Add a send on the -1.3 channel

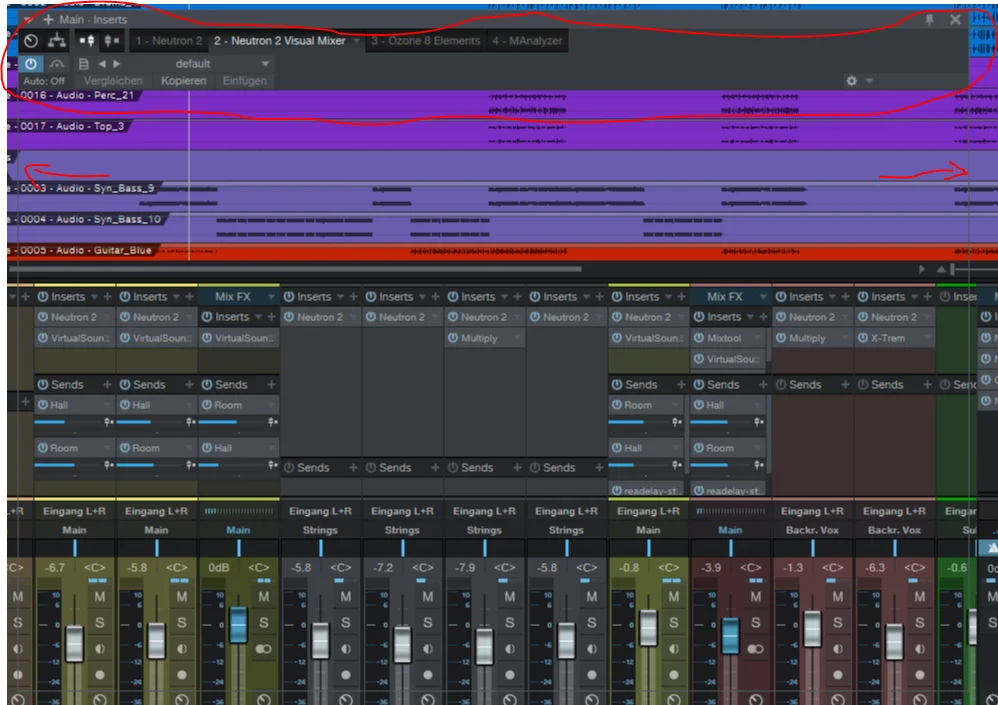pyautogui.click(x=845, y=384)
